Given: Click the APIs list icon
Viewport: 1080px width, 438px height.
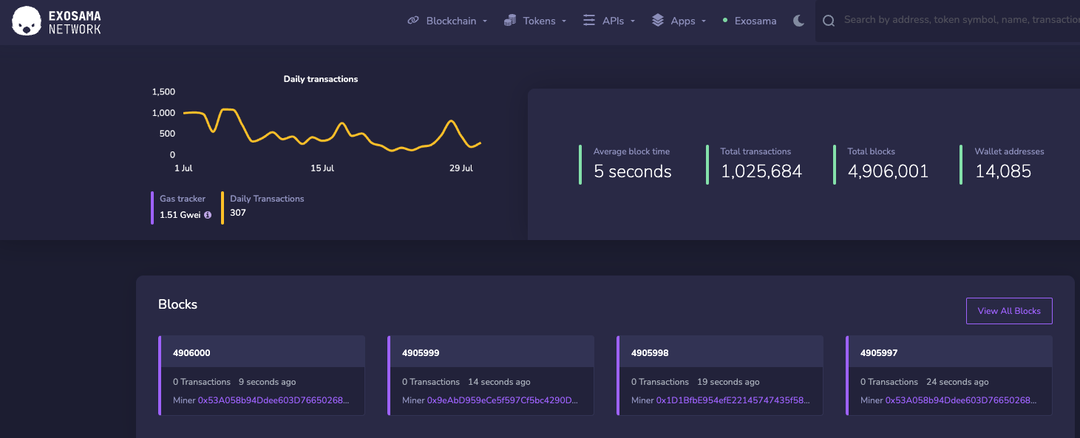Looking at the screenshot, I should [589, 21].
